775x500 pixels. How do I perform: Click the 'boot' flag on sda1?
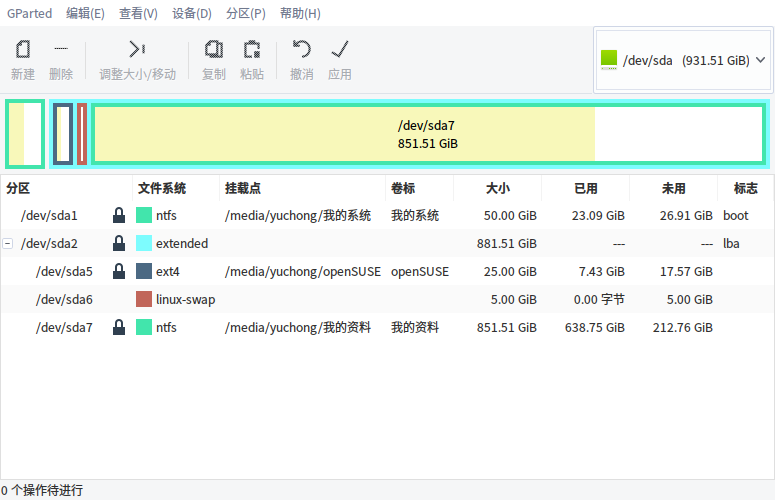click(735, 215)
